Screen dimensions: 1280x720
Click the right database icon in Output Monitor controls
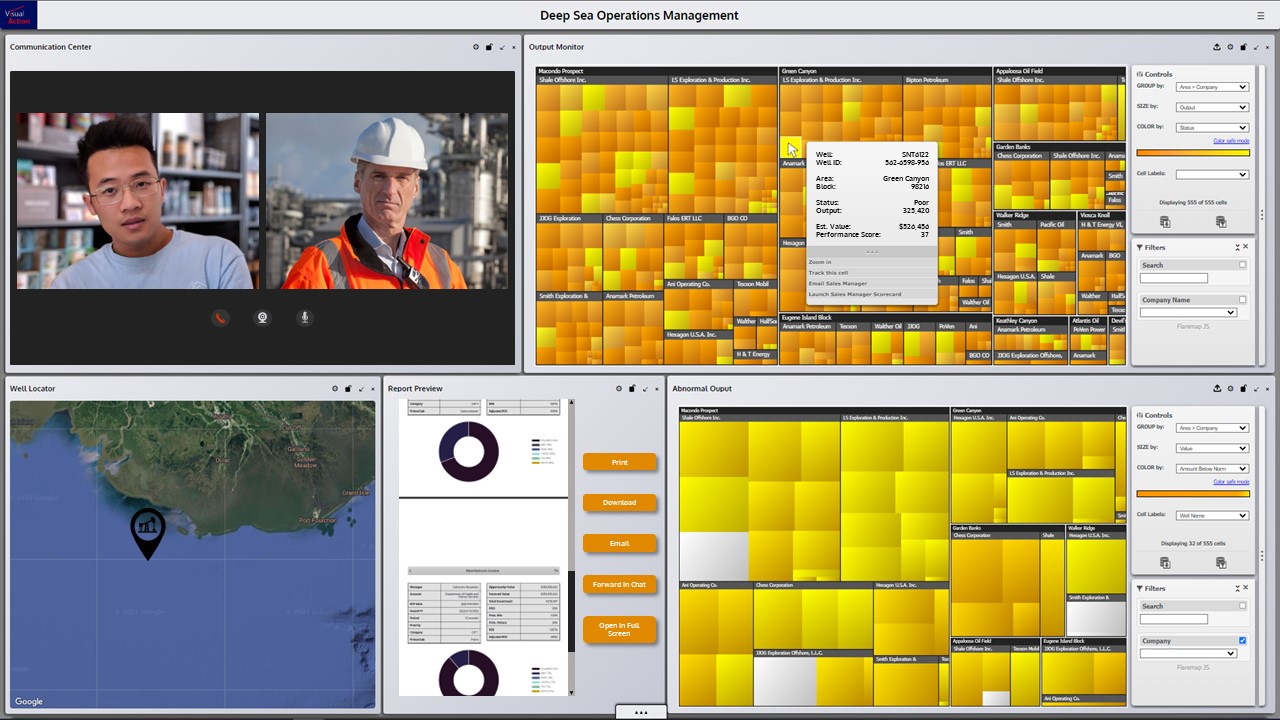point(1221,222)
